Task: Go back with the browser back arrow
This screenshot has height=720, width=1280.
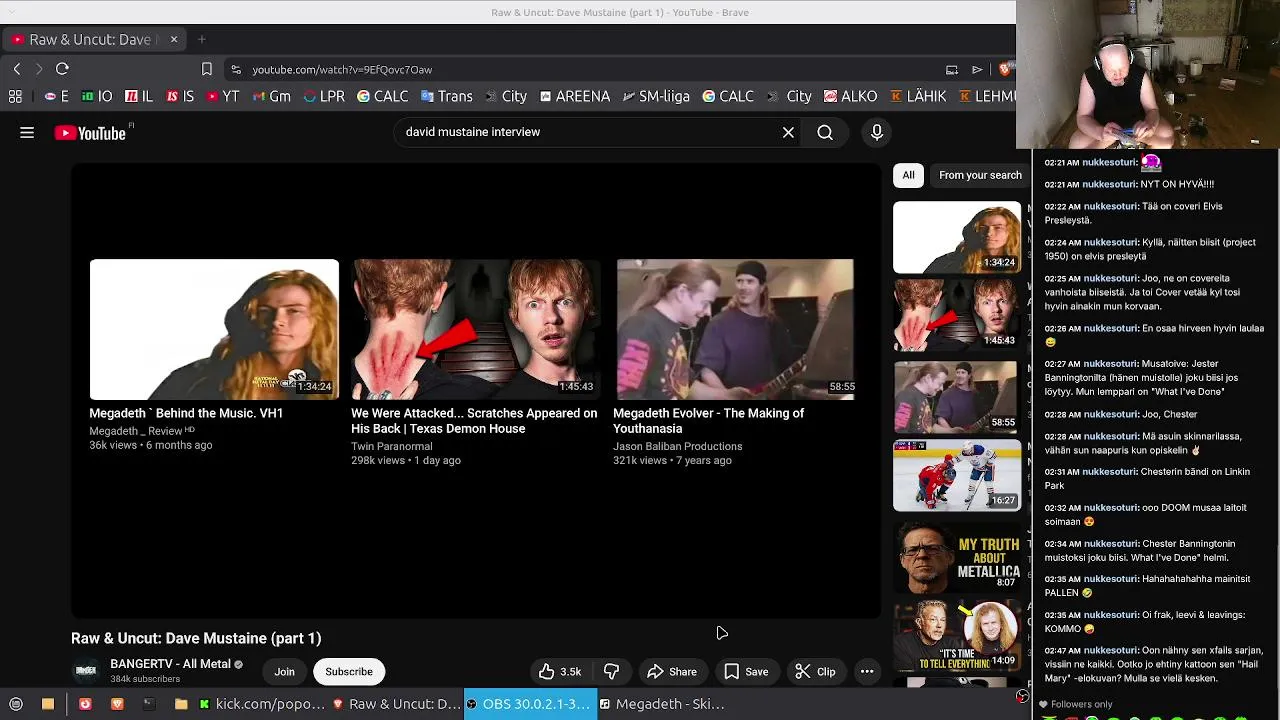Action: pos(16,69)
